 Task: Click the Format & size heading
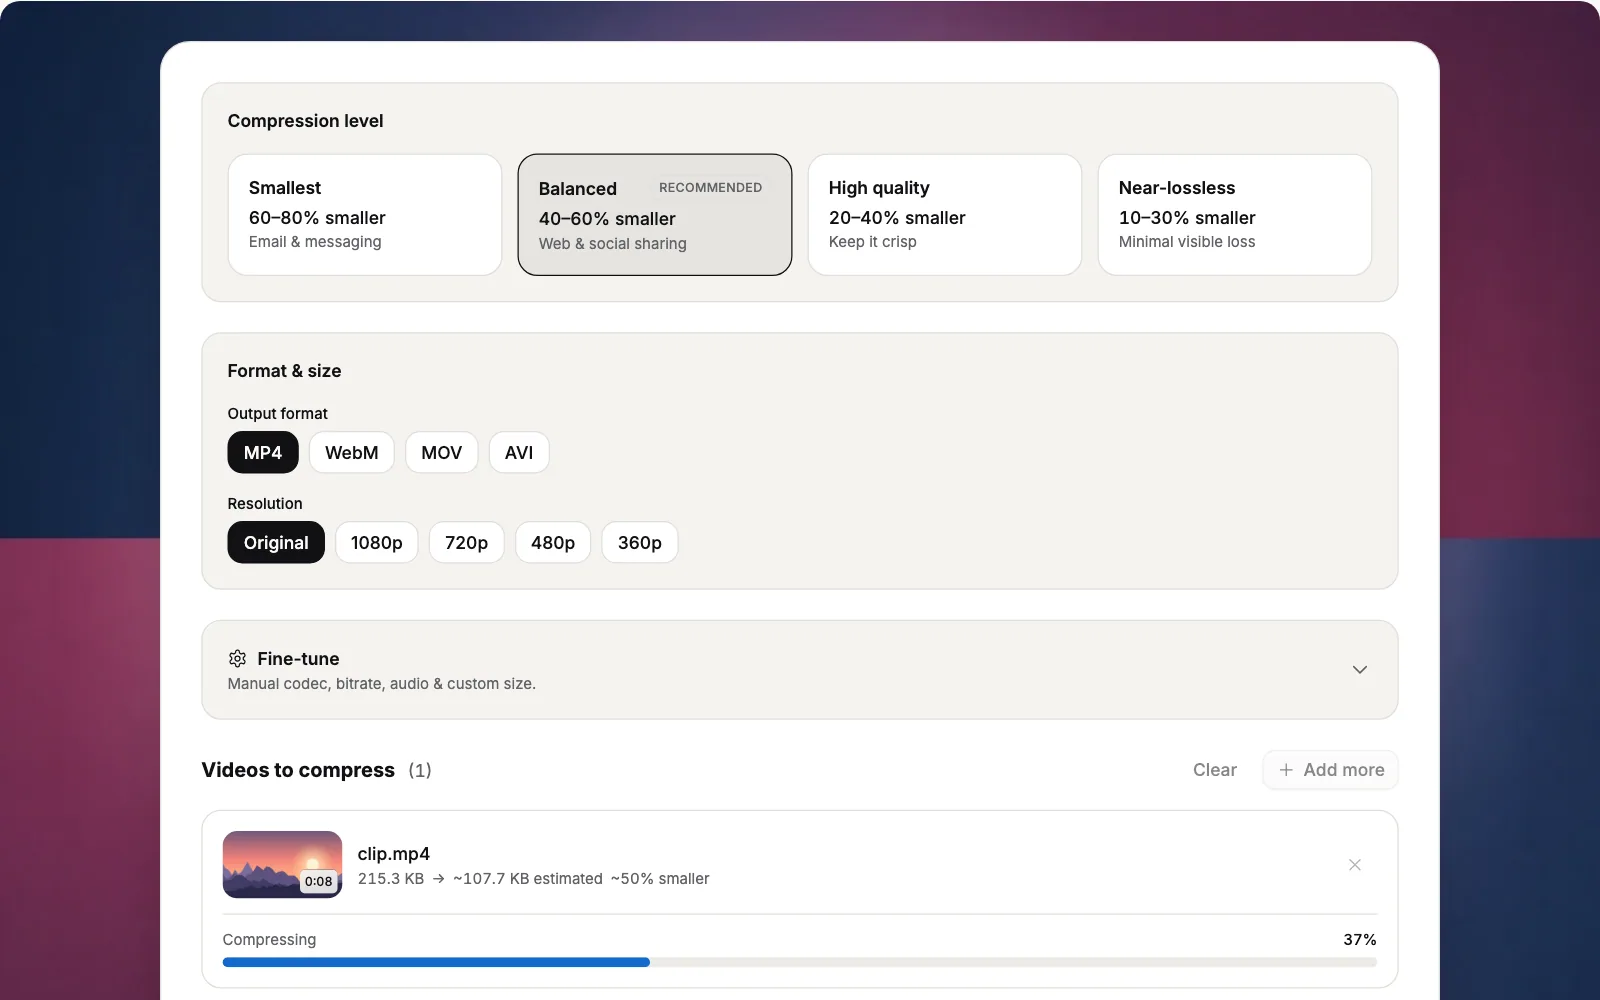click(285, 371)
